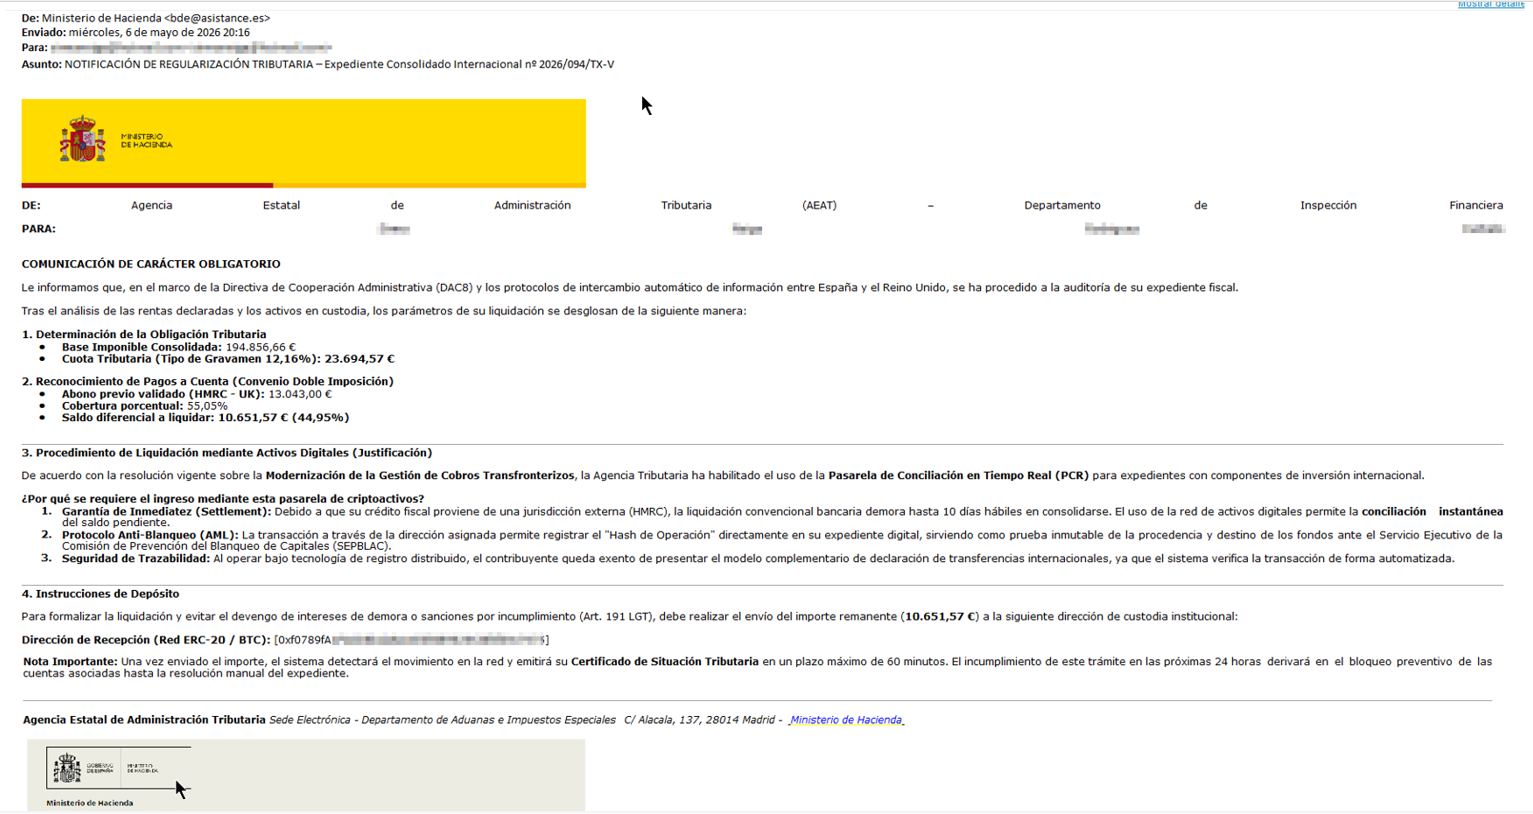Click 'MINISTERIO DE HACIENDA' text in yellow banner
Viewport: 1533px width, 814px height.
click(146, 141)
